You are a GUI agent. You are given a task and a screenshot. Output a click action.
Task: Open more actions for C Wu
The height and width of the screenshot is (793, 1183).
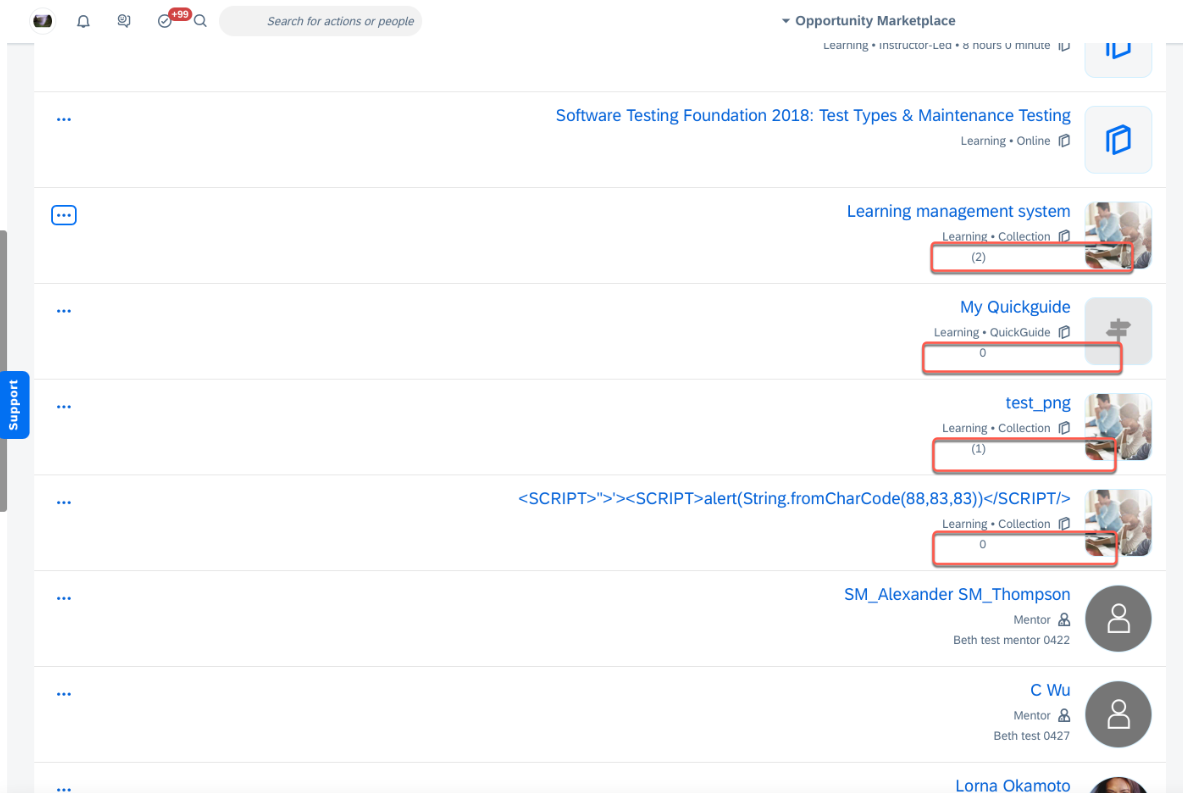pyautogui.click(x=64, y=694)
